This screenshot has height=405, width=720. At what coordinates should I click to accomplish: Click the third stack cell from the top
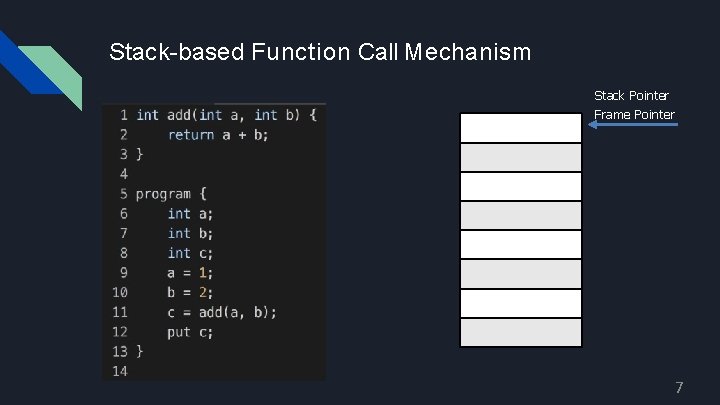click(520, 186)
